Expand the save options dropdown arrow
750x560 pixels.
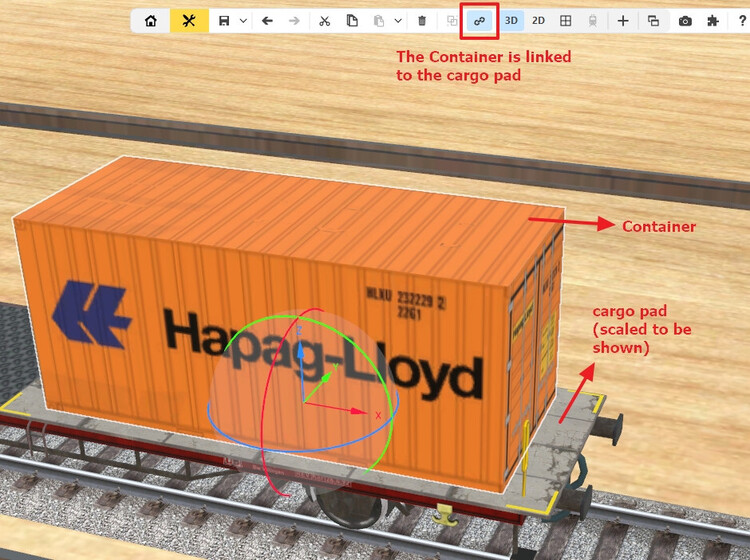pos(243,21)
